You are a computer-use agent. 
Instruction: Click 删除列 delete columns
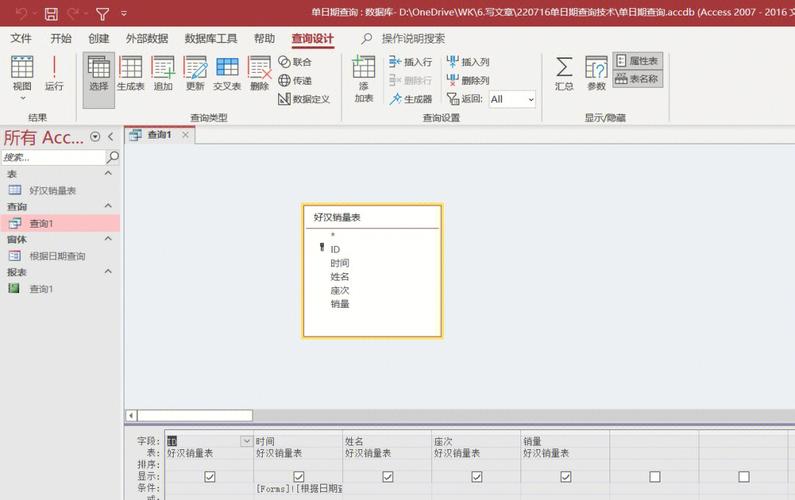[x=468, y=81]
